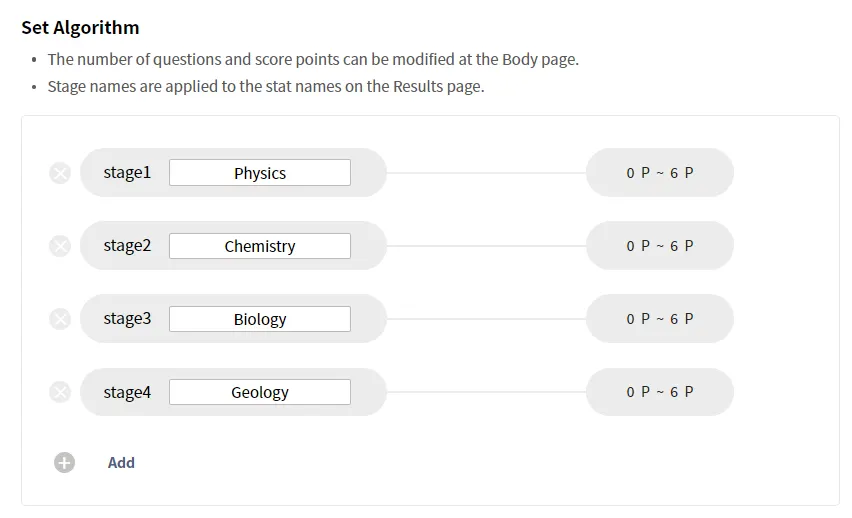852x518 pixels.
Task: Delete stage2 Chemistry using X icon
Action: point(60,246)
